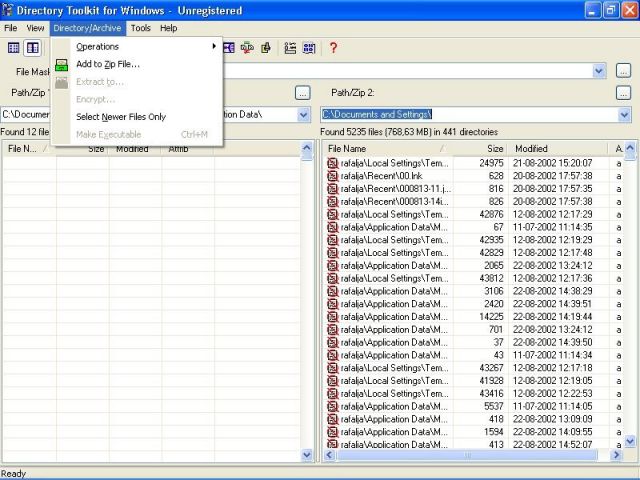Image resolution: width=640 pixels, height=480 pixels.
Task: Open Path/Zip 1 path dropdown arrow
Action: [303, 115]
